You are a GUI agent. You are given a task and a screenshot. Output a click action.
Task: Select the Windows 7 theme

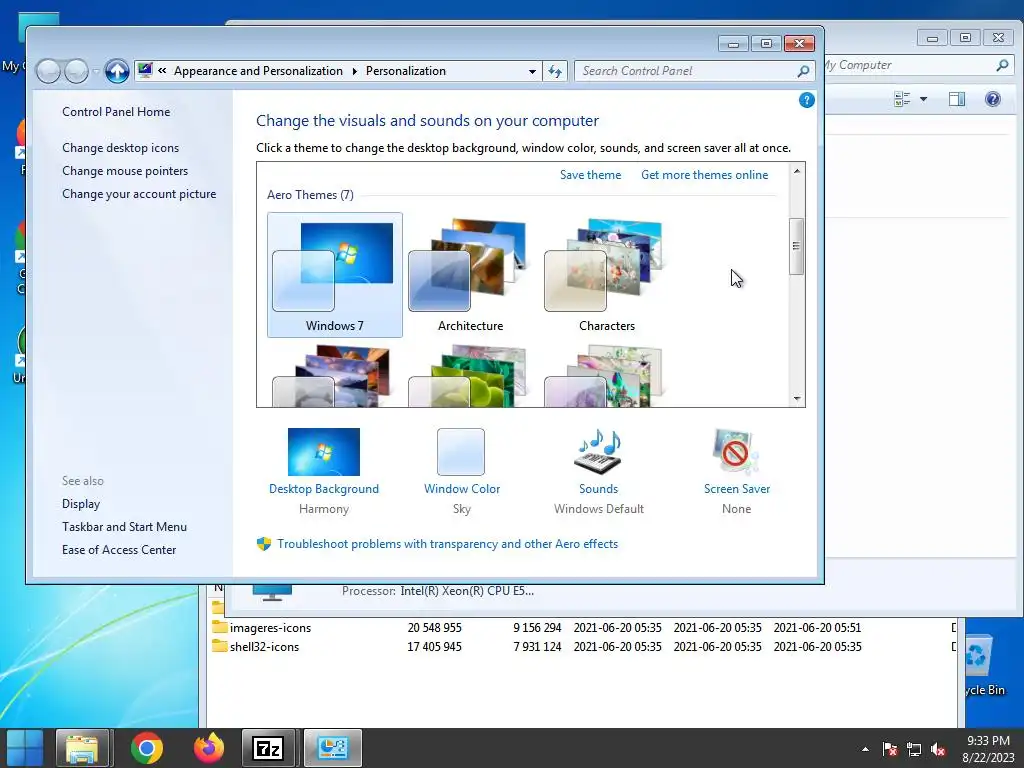334,274
